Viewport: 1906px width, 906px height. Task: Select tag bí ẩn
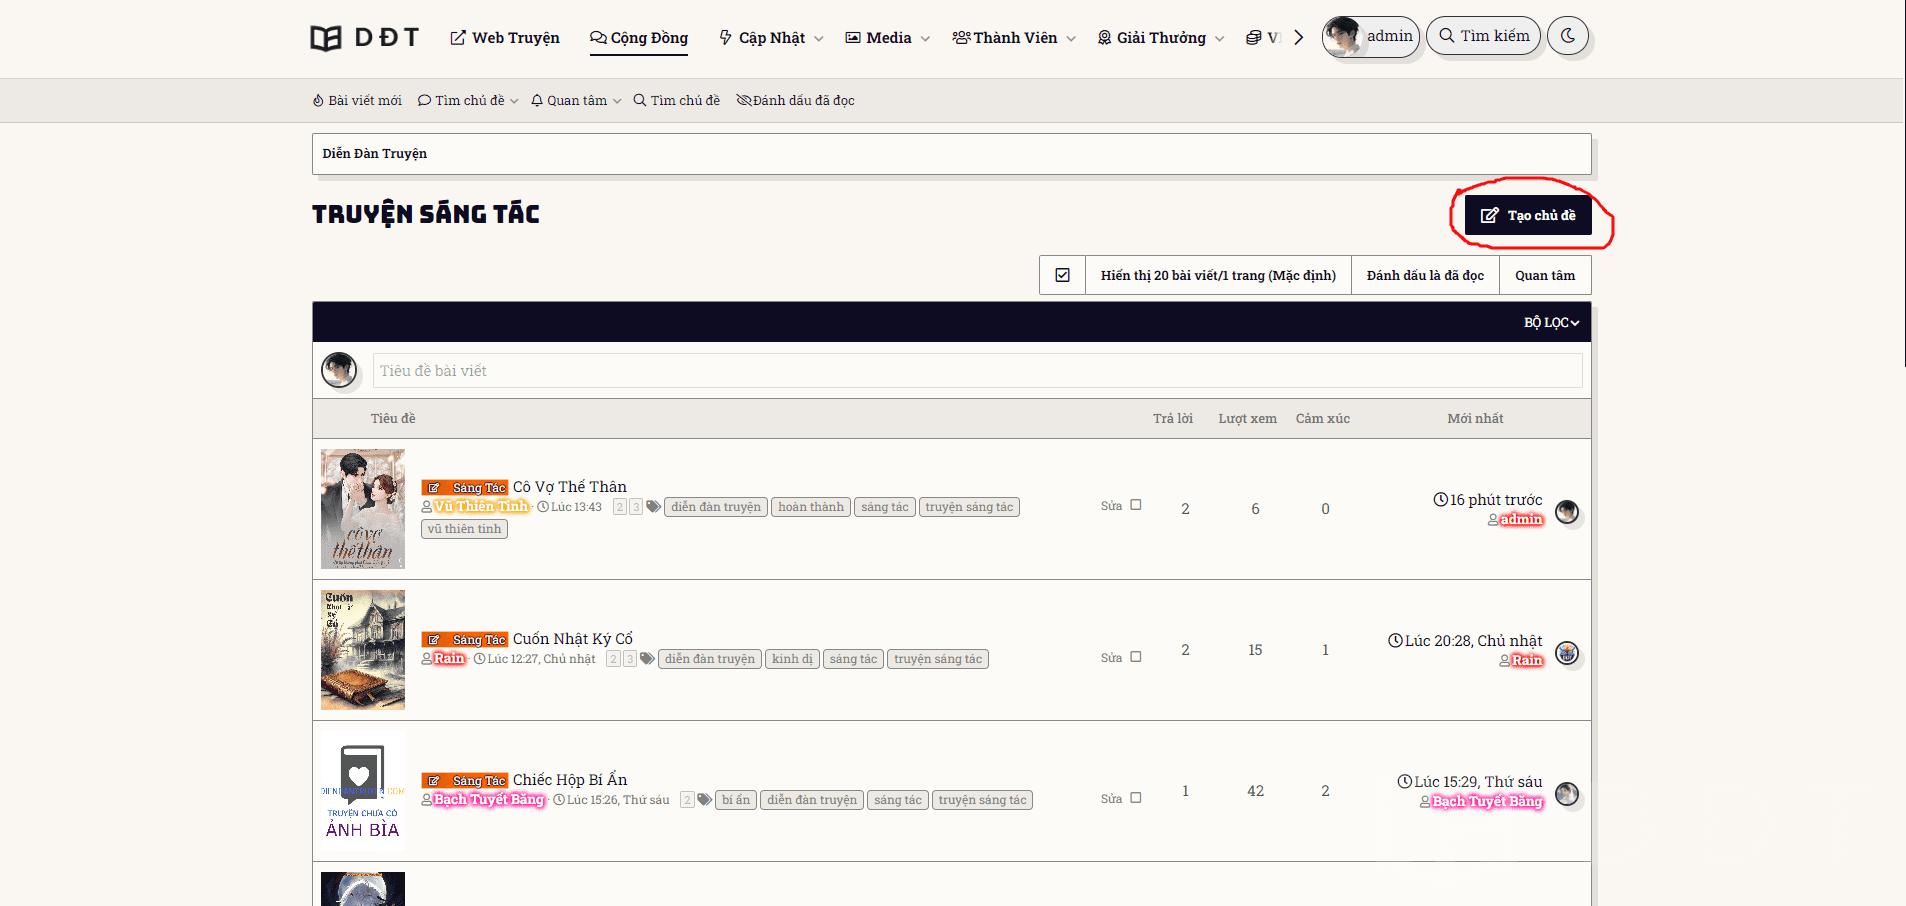pyautogui.click(x=736, y=800)
